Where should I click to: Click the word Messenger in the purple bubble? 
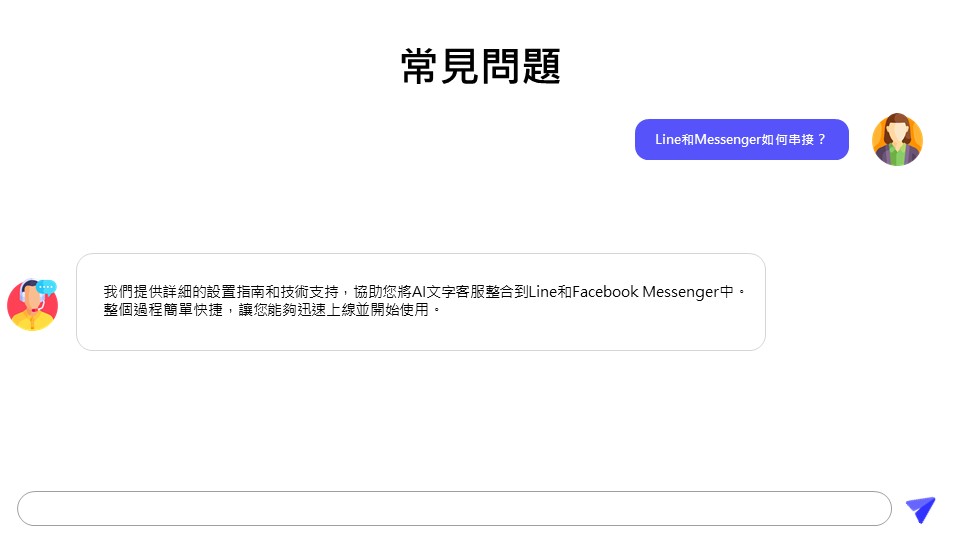727,139
